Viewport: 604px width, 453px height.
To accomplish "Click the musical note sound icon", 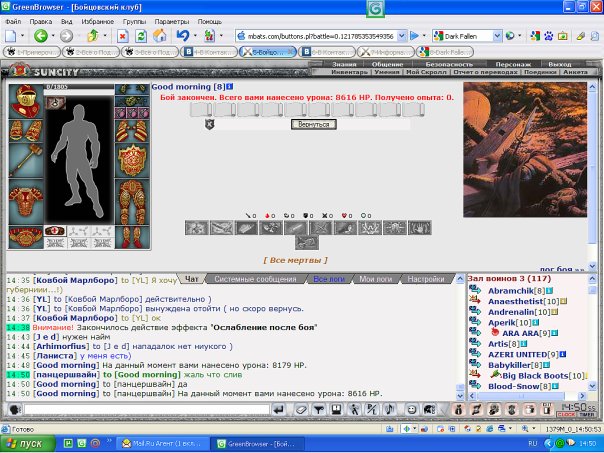I will [x=389, y=410].
